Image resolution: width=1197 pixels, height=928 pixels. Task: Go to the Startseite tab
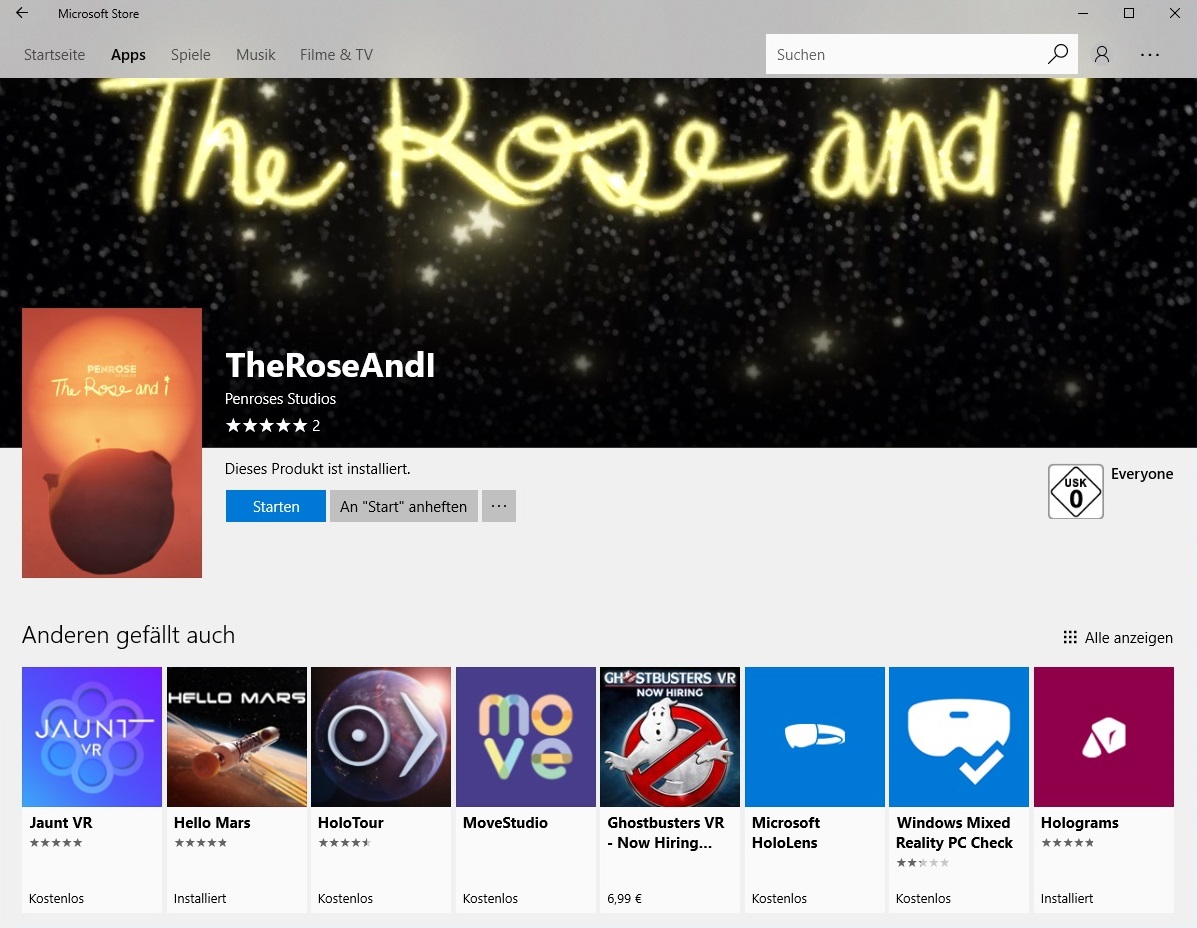pyautogui.click(x=54, y=55)
